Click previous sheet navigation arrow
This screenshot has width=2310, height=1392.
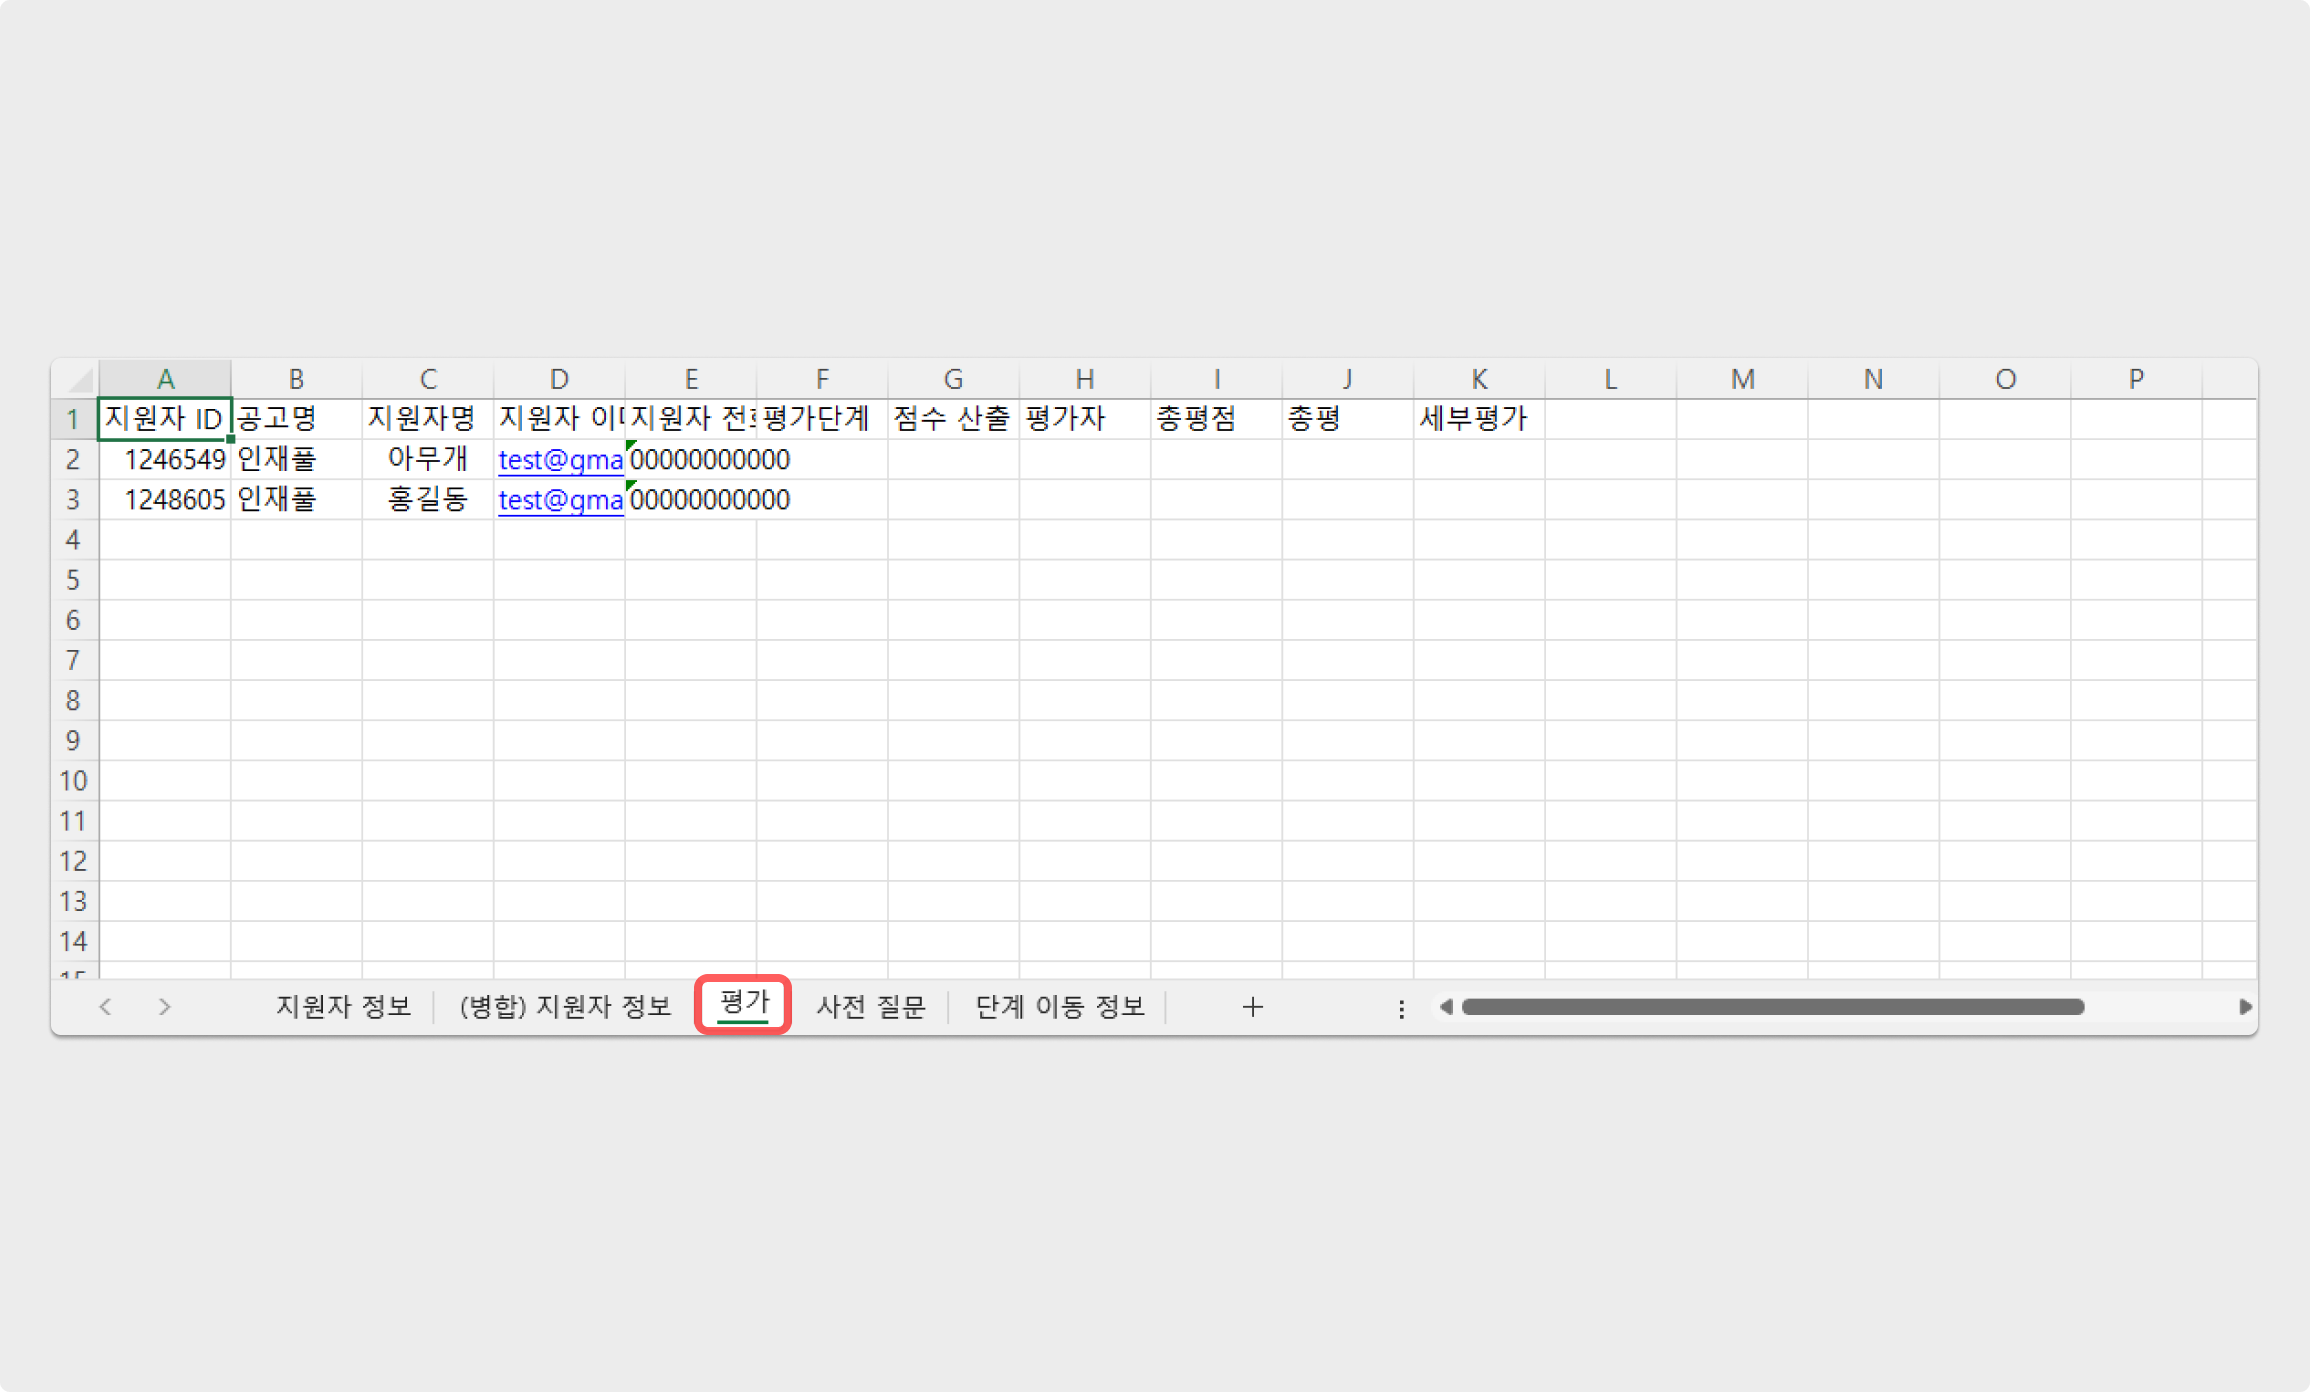tap(105, 1007)
